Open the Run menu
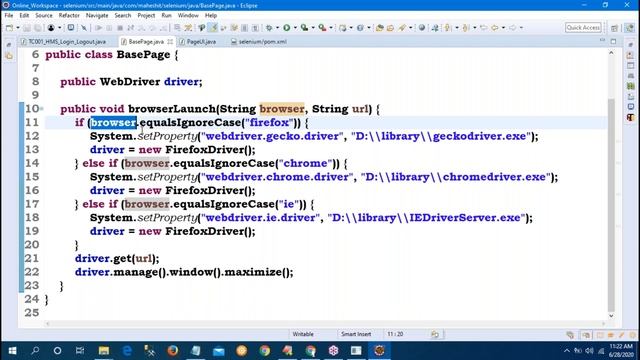Viewport: 640px width, 360px height. (167, 16)
